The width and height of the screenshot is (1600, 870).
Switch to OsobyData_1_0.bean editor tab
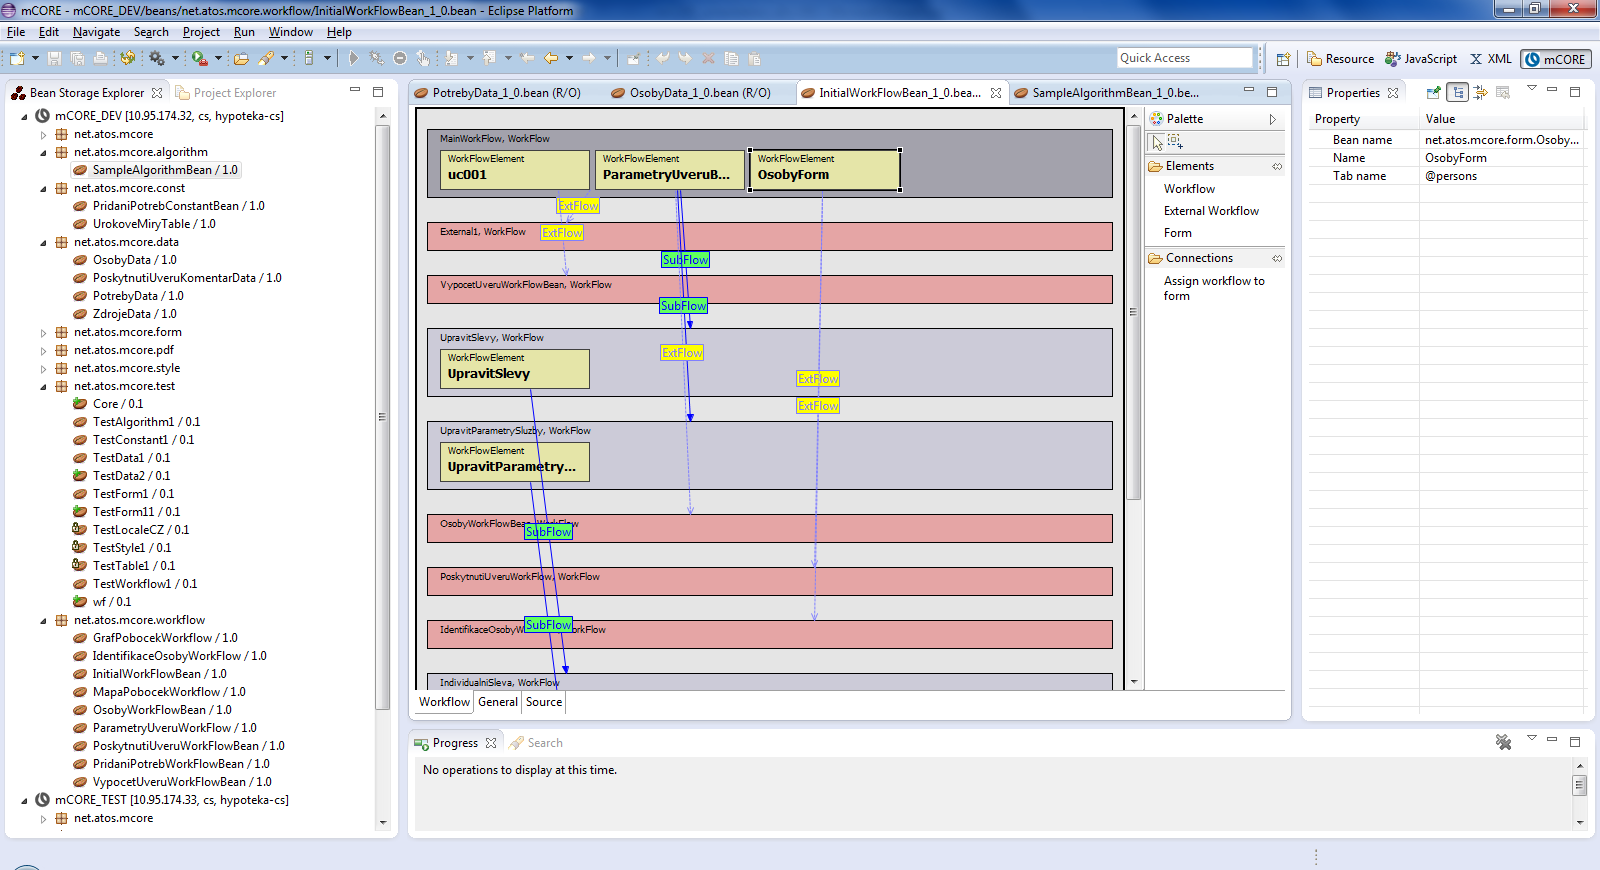pos(690,93)
